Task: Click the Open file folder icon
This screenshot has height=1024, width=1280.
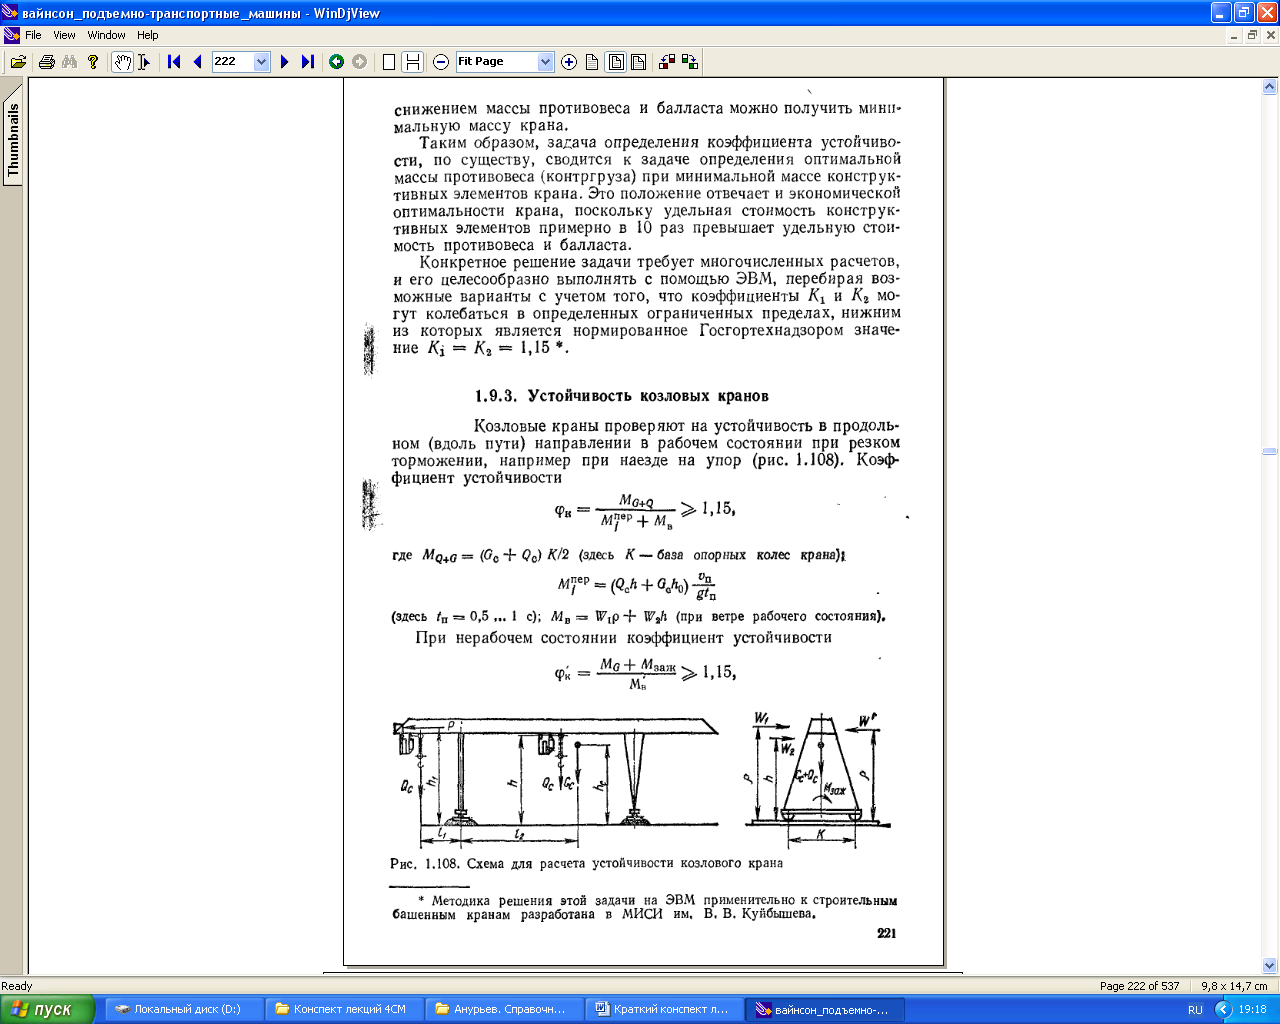Action: (x=18, y=62)
